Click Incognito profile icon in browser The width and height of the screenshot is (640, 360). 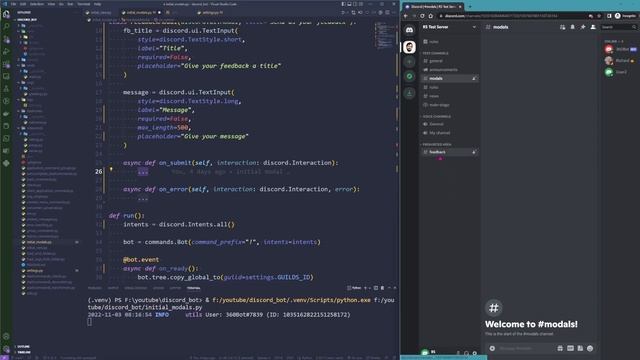click(618, 16)
